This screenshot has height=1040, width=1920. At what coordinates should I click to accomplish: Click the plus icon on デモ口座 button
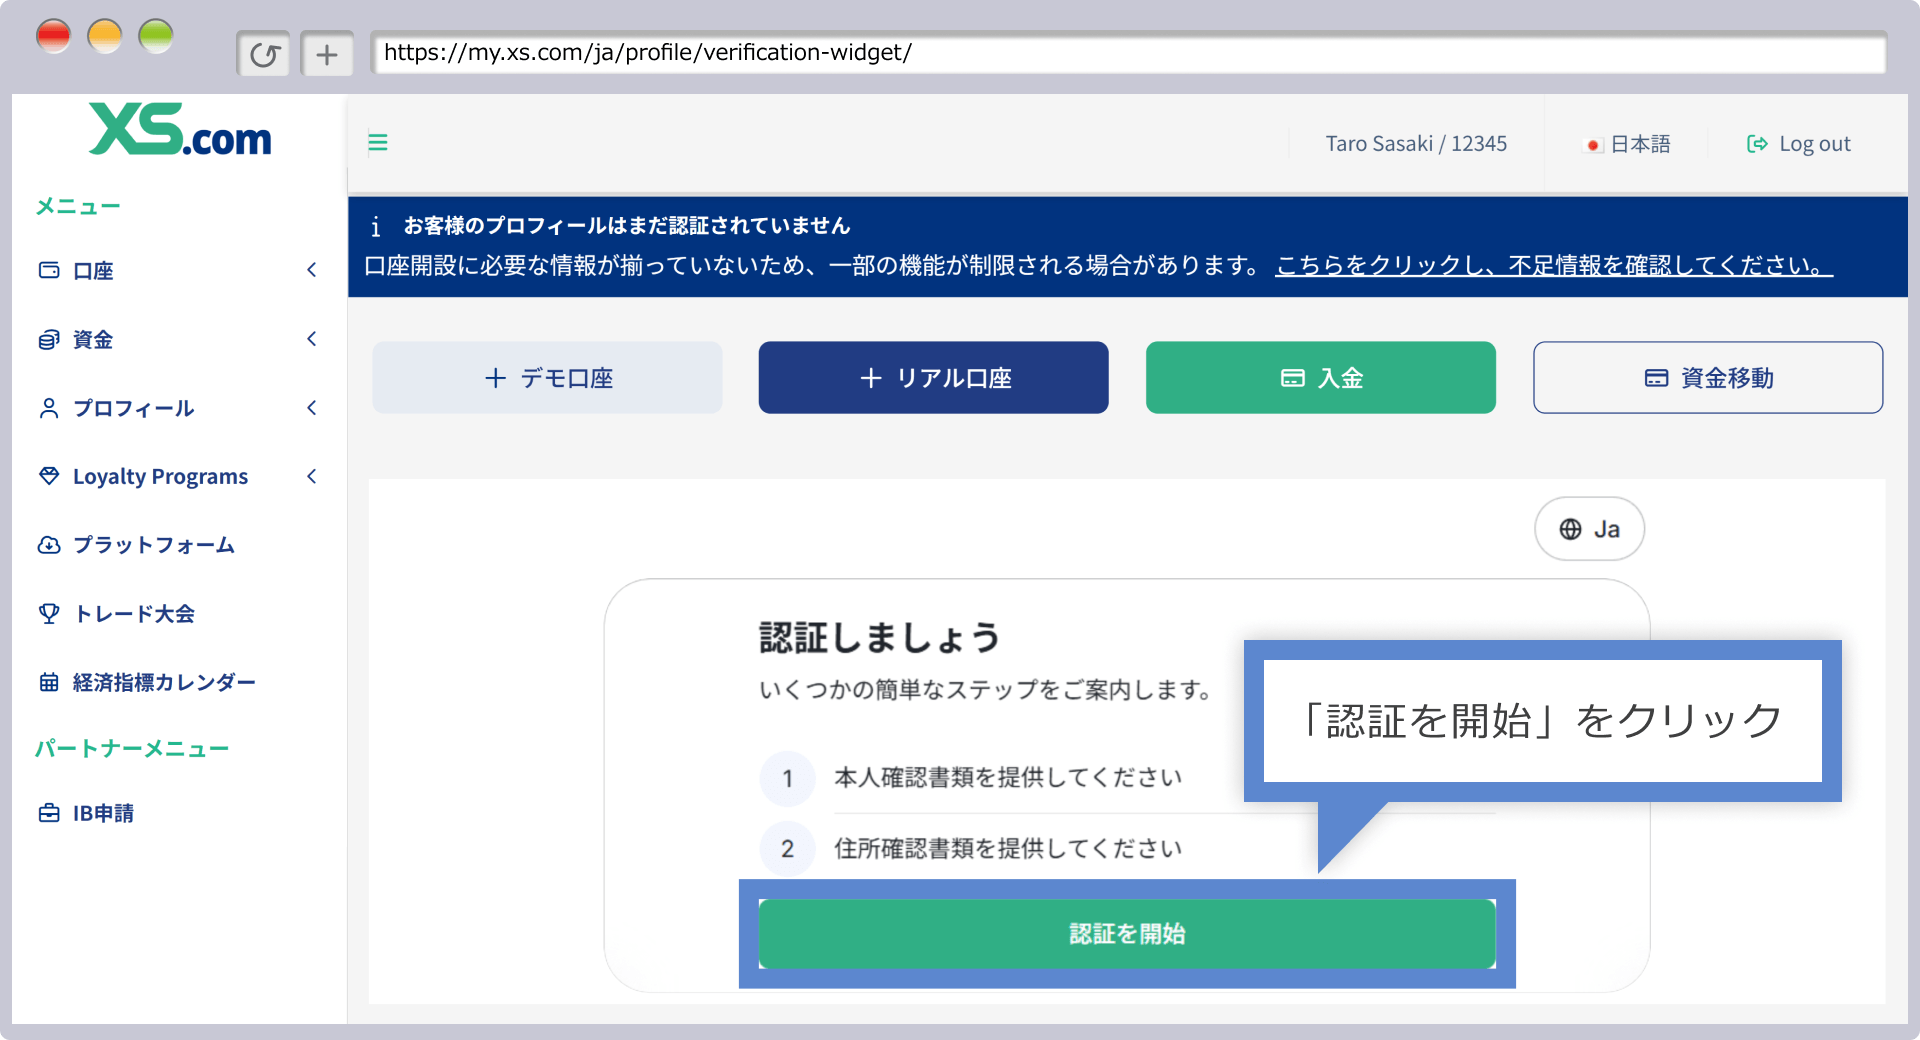point(495,378)
